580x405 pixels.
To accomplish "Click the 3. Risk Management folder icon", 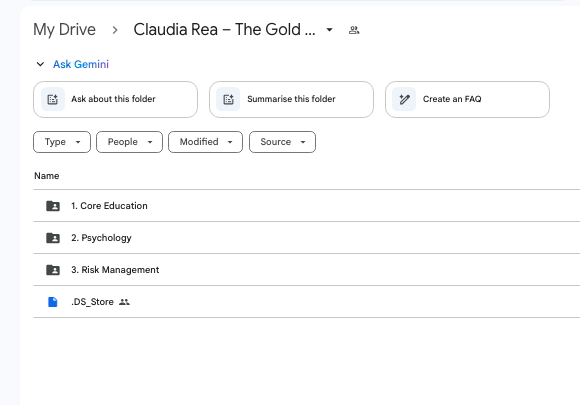I will [53, 270].
